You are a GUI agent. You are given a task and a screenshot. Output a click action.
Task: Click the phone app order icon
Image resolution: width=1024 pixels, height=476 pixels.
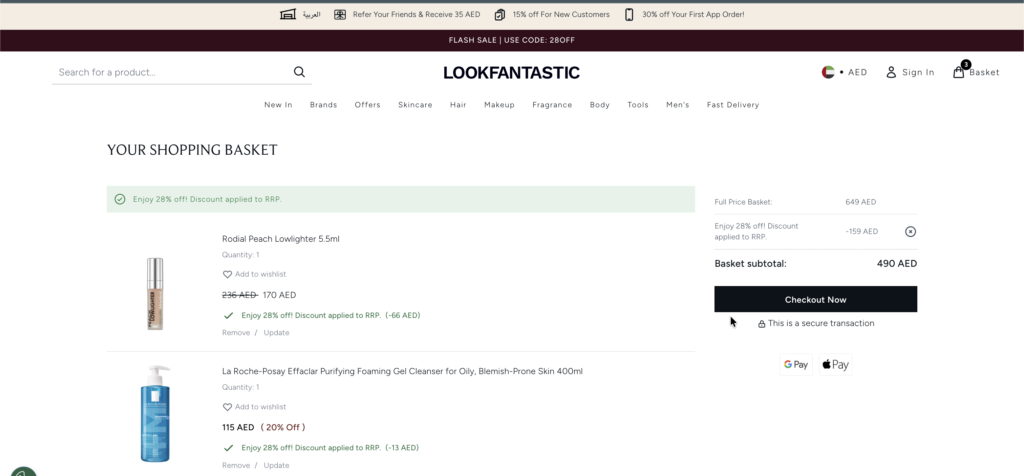[x=629, y=14]
